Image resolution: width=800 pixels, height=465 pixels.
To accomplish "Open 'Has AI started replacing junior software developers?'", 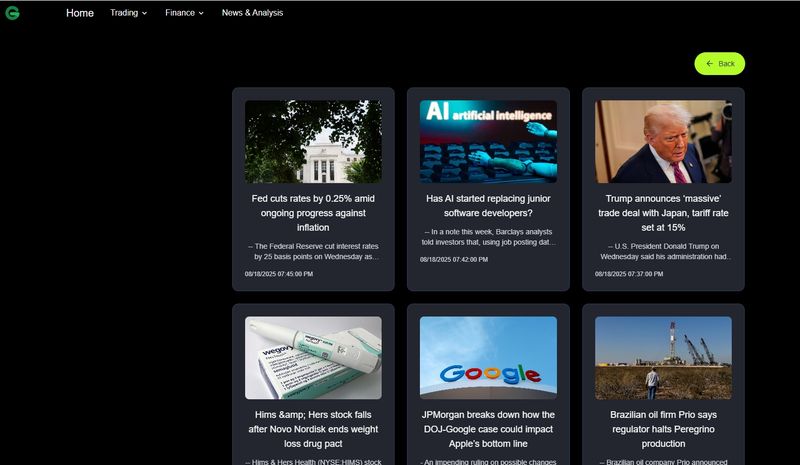I will (488, 206).
